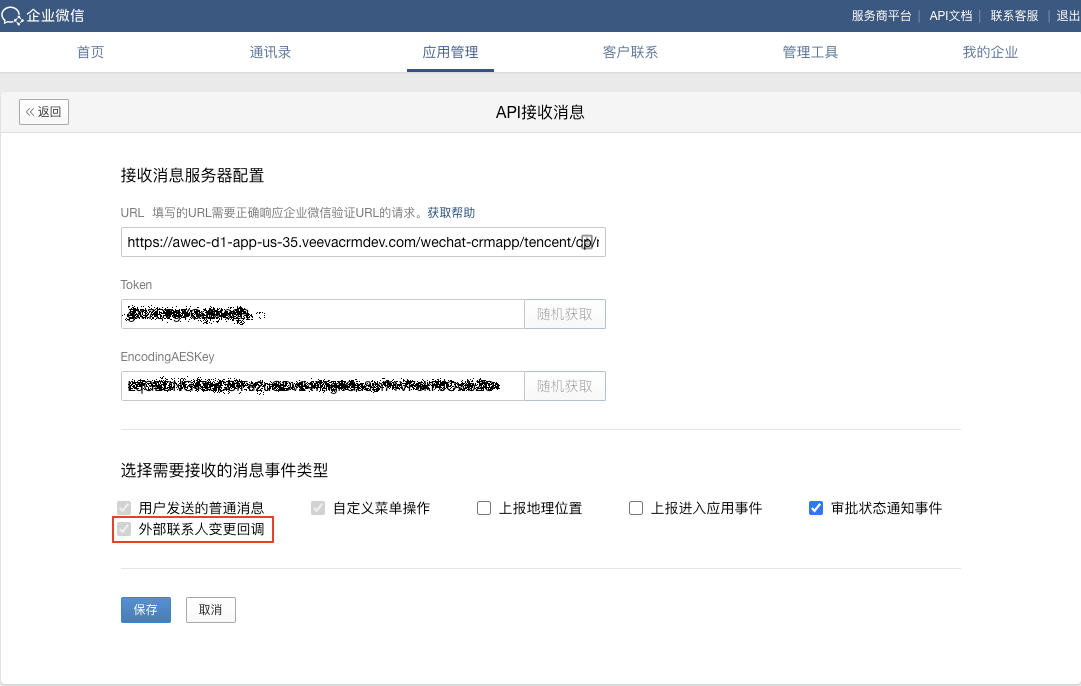Open the 客户联系 tab
Image resolution: width=1081 pixels, height=686 pixels.
pos(630,52)
